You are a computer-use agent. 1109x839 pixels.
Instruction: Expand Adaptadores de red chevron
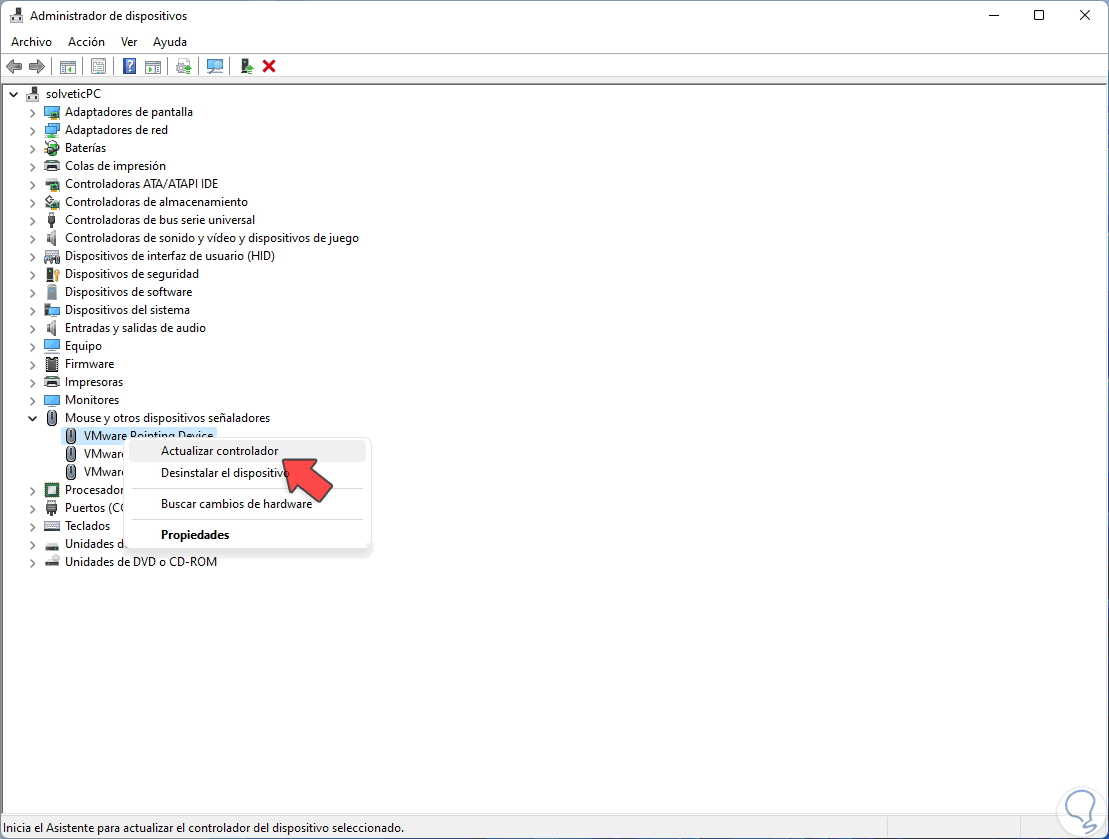pyautogui.click(x=33, y=130)
